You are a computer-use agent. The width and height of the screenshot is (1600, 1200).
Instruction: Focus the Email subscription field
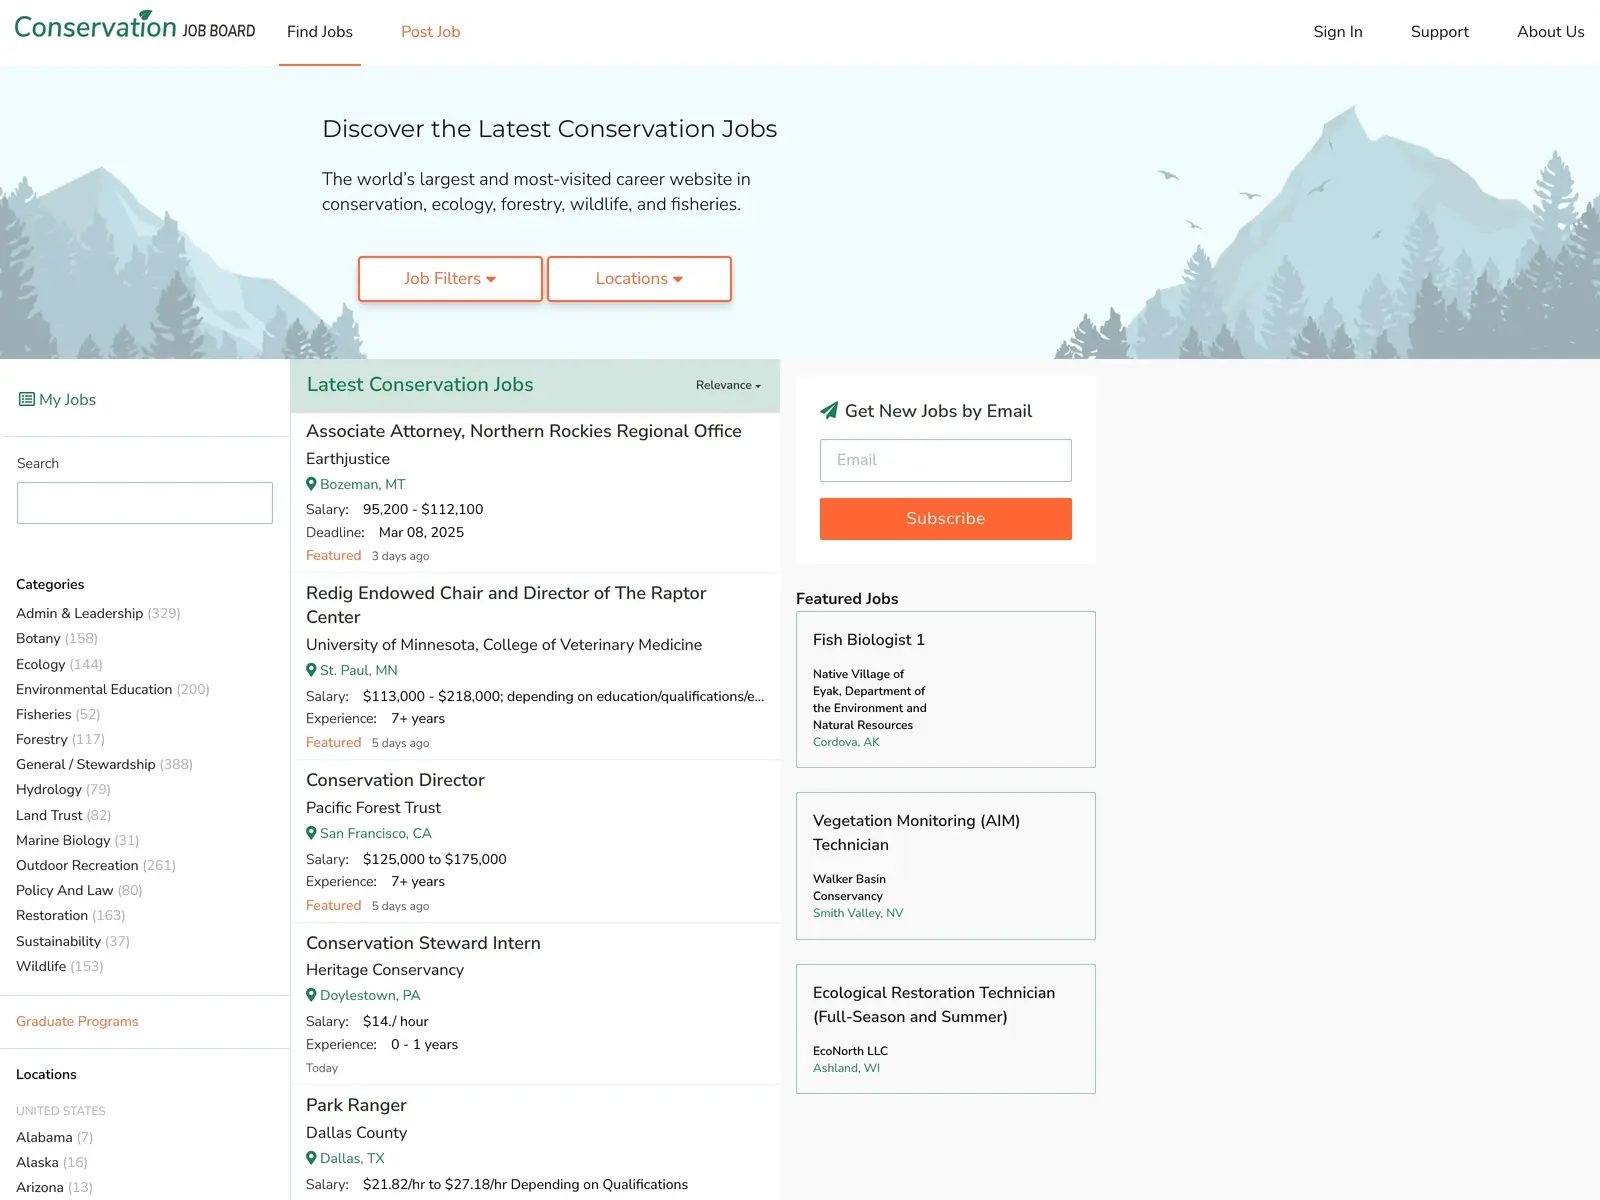click(946, 460)
